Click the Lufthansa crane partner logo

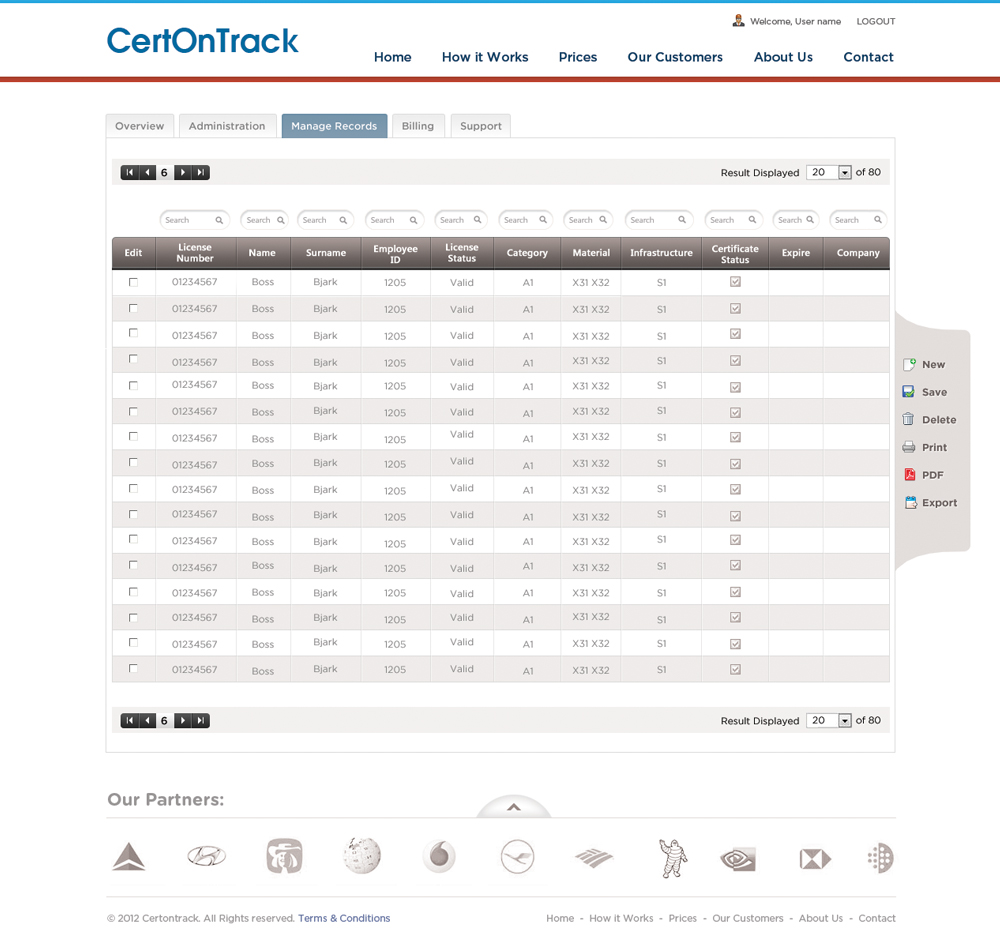tap(517, 857)
